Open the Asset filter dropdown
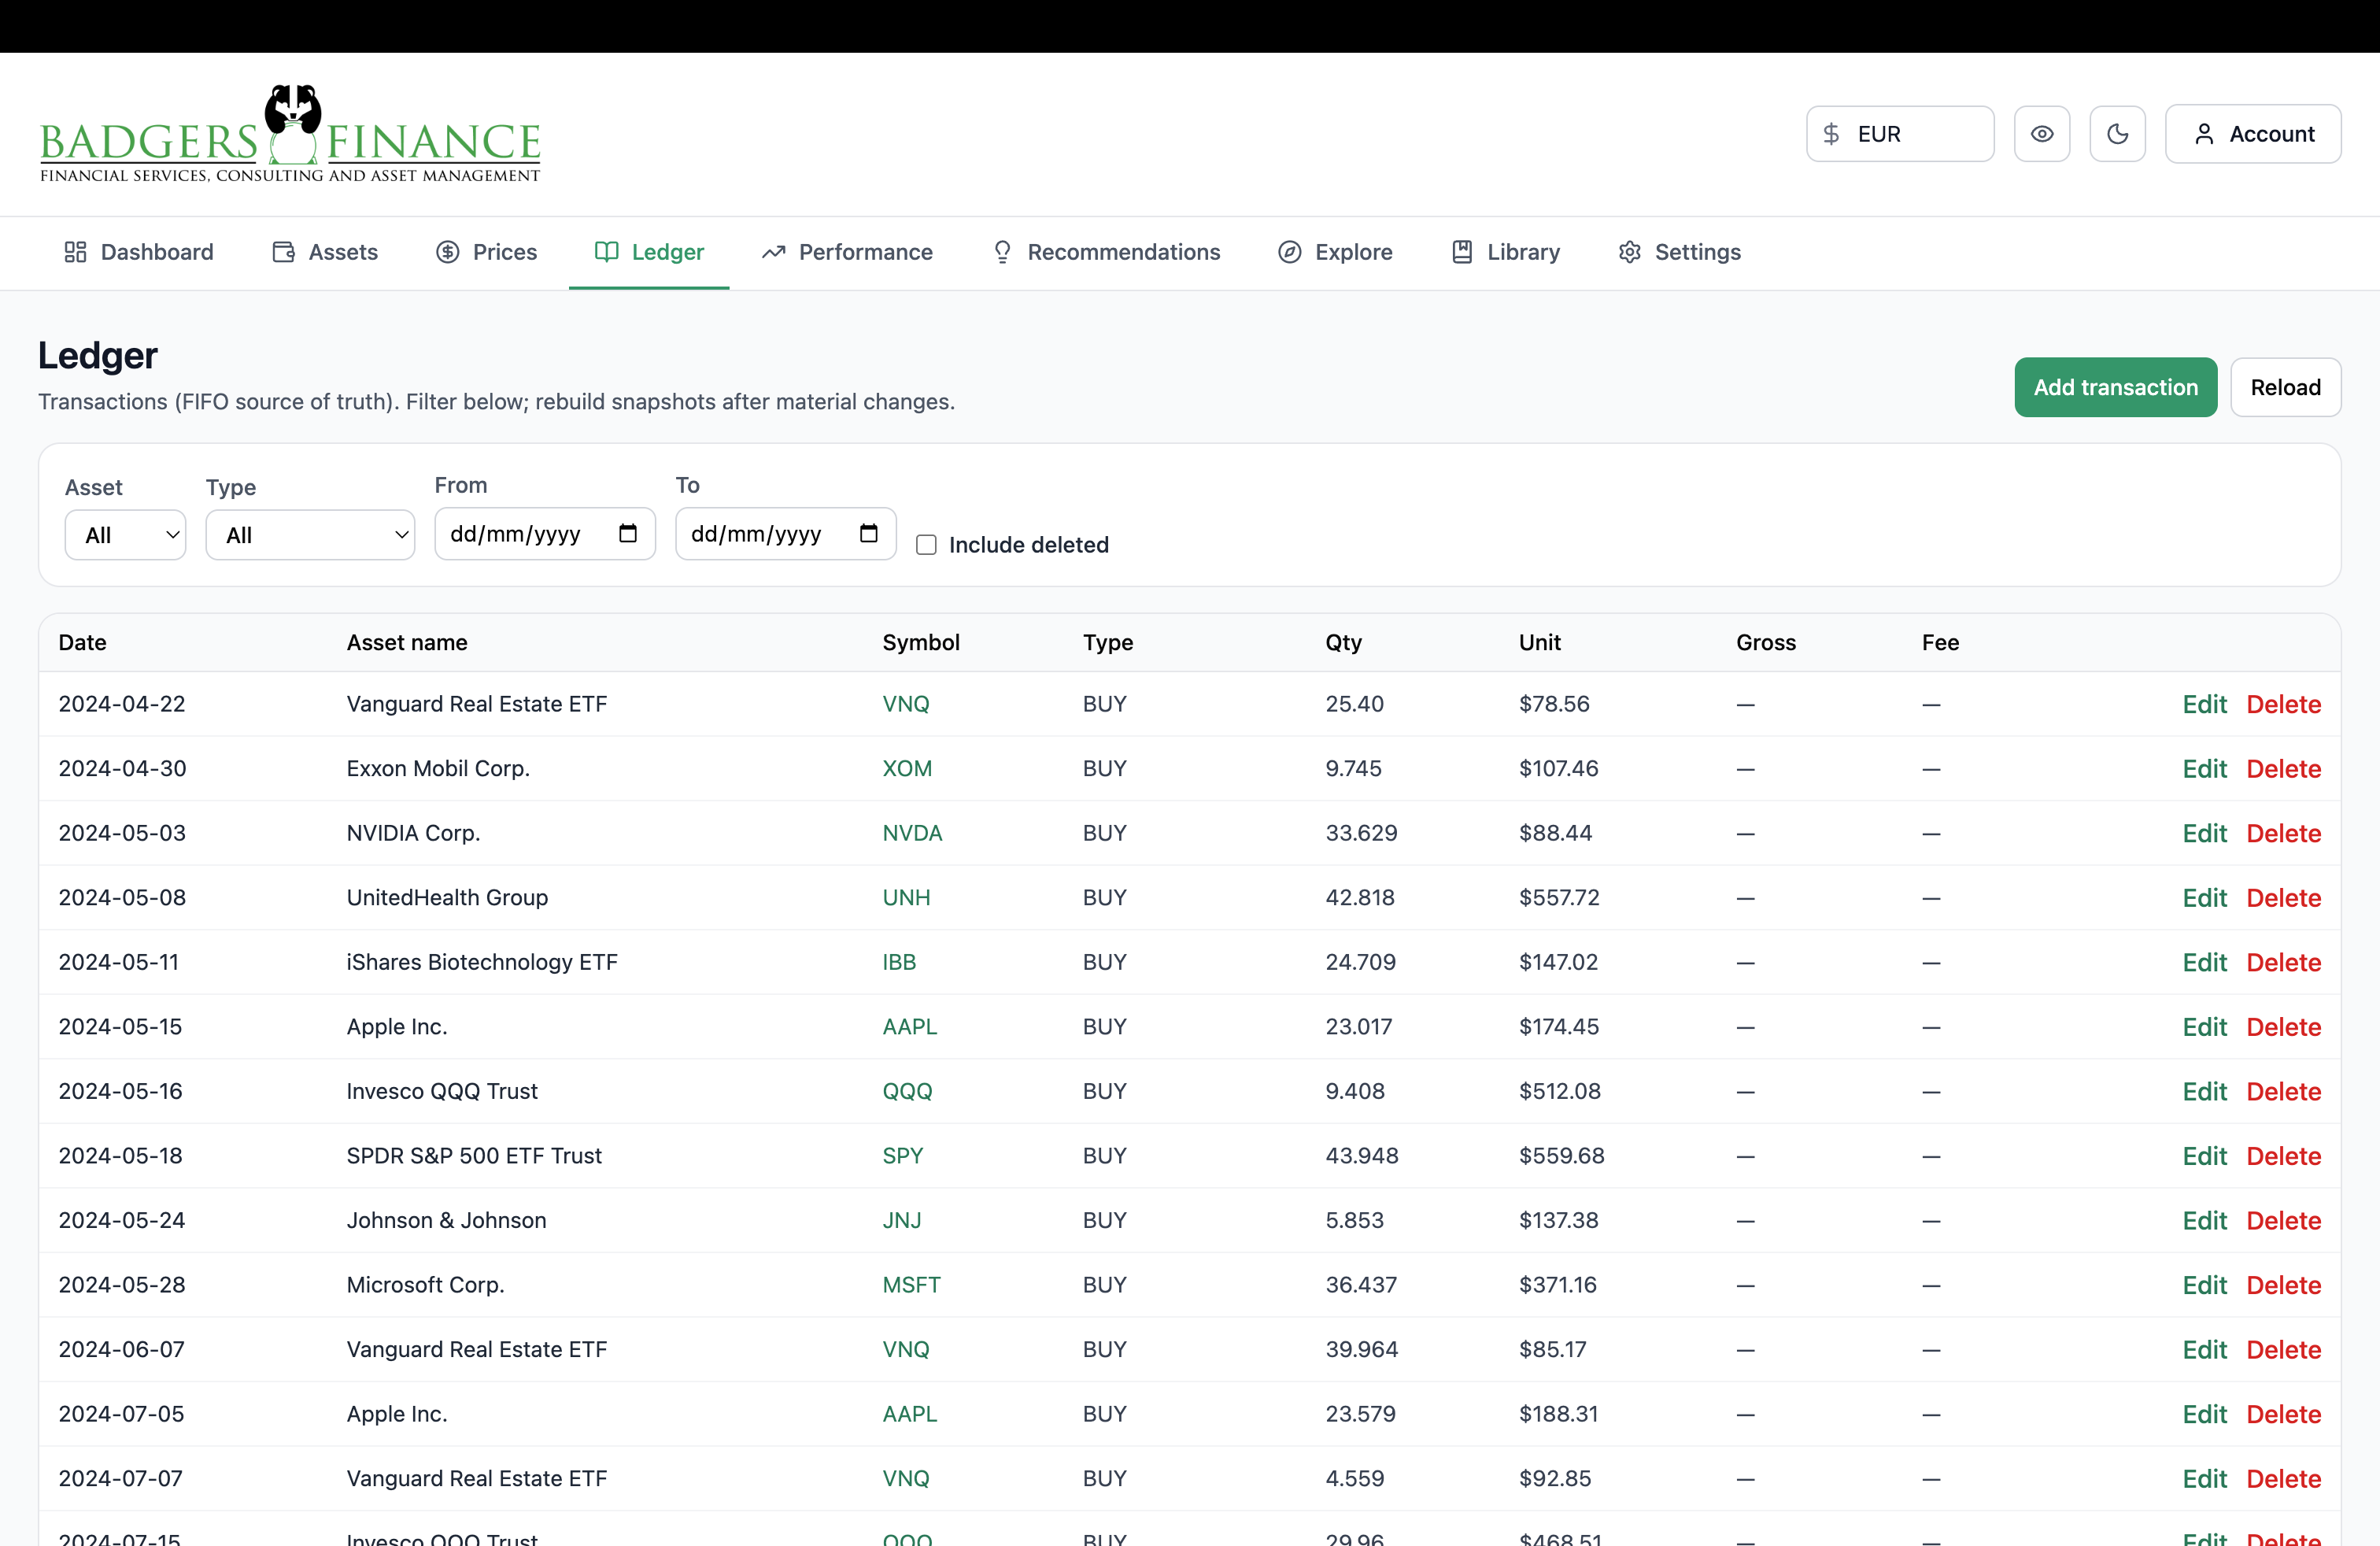Screen dimensions: 2380x1546 [125, 535]
